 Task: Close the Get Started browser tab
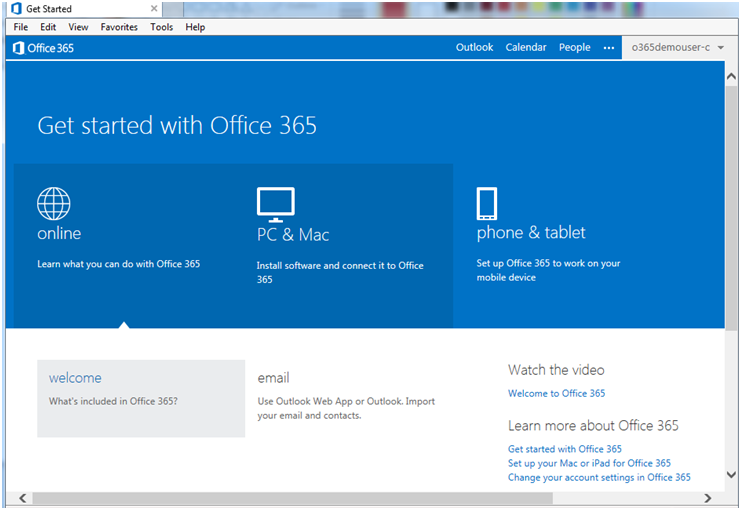point(153,9)
